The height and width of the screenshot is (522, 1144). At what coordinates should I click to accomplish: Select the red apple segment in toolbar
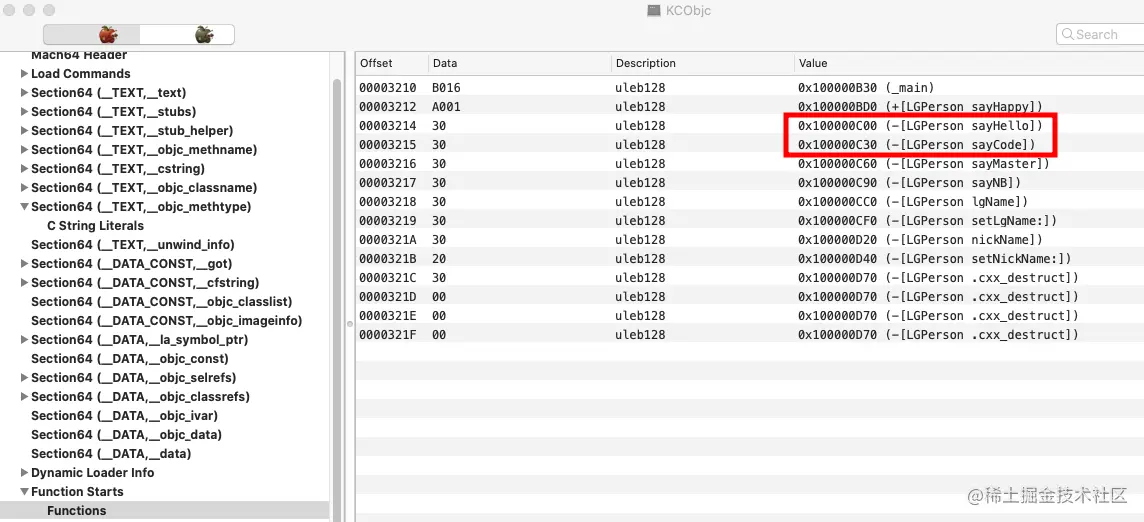click(x=91, y=34)
